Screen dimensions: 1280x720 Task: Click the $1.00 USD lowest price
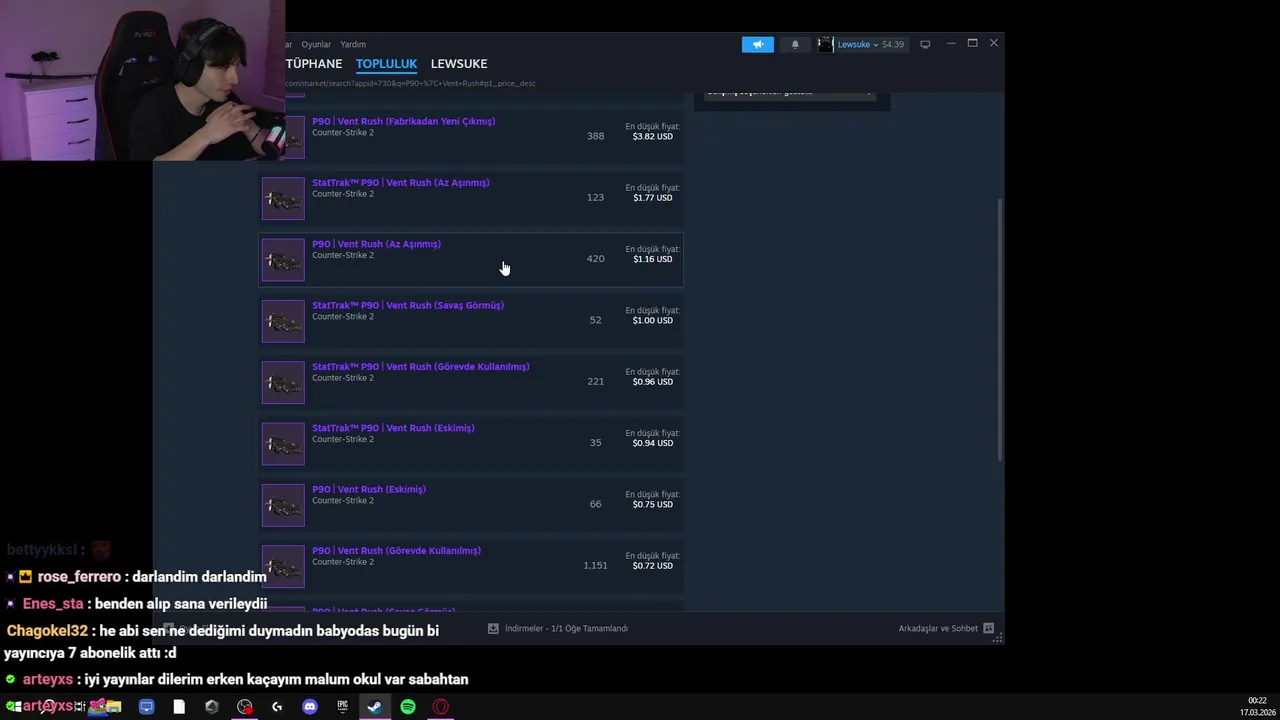point(652,320)
